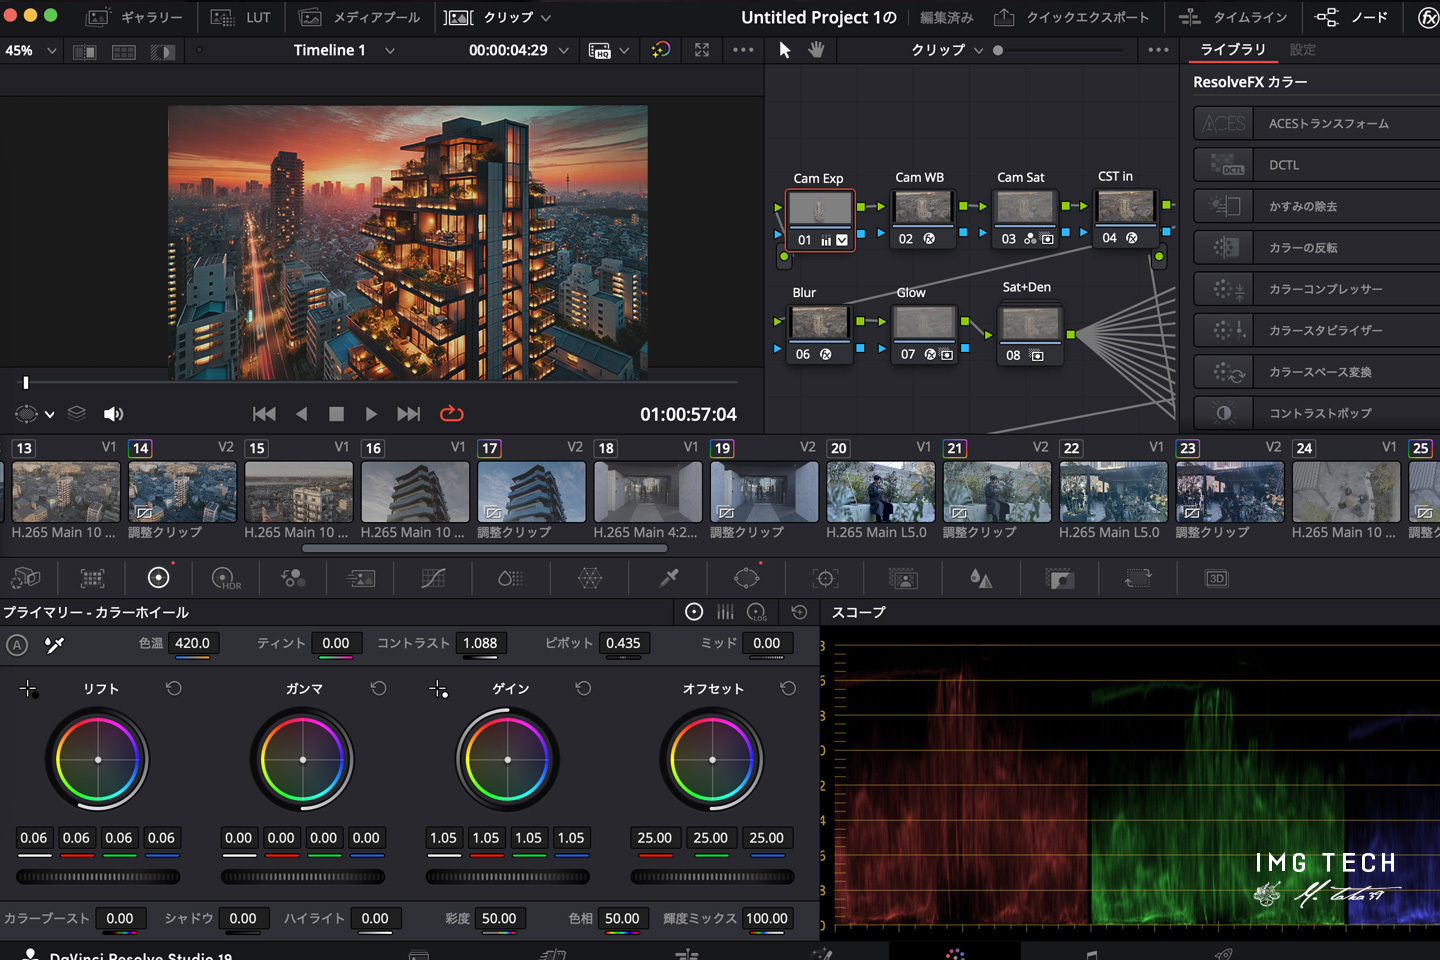The width and height of the screenshot is (1440, 960).
Task: Switch to the Library tab
Action: (1232, 50)
